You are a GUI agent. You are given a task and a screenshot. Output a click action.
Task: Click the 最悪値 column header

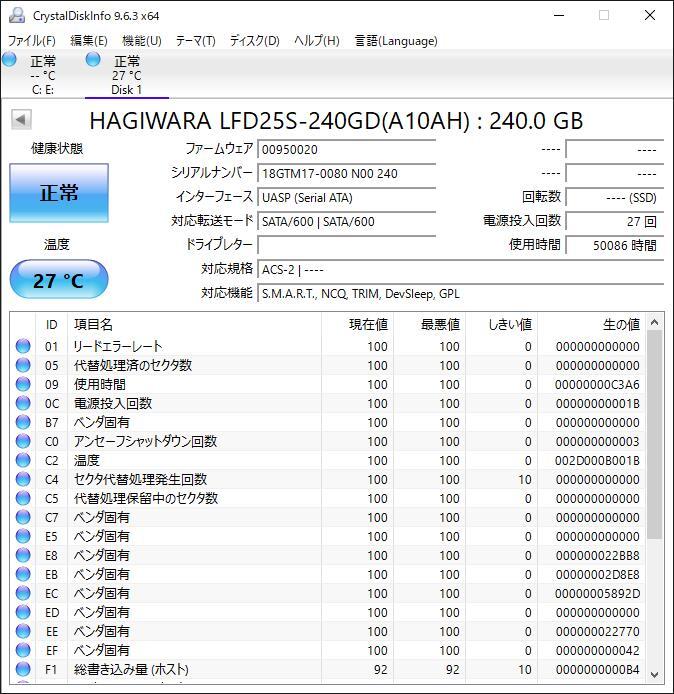[429, 325]
